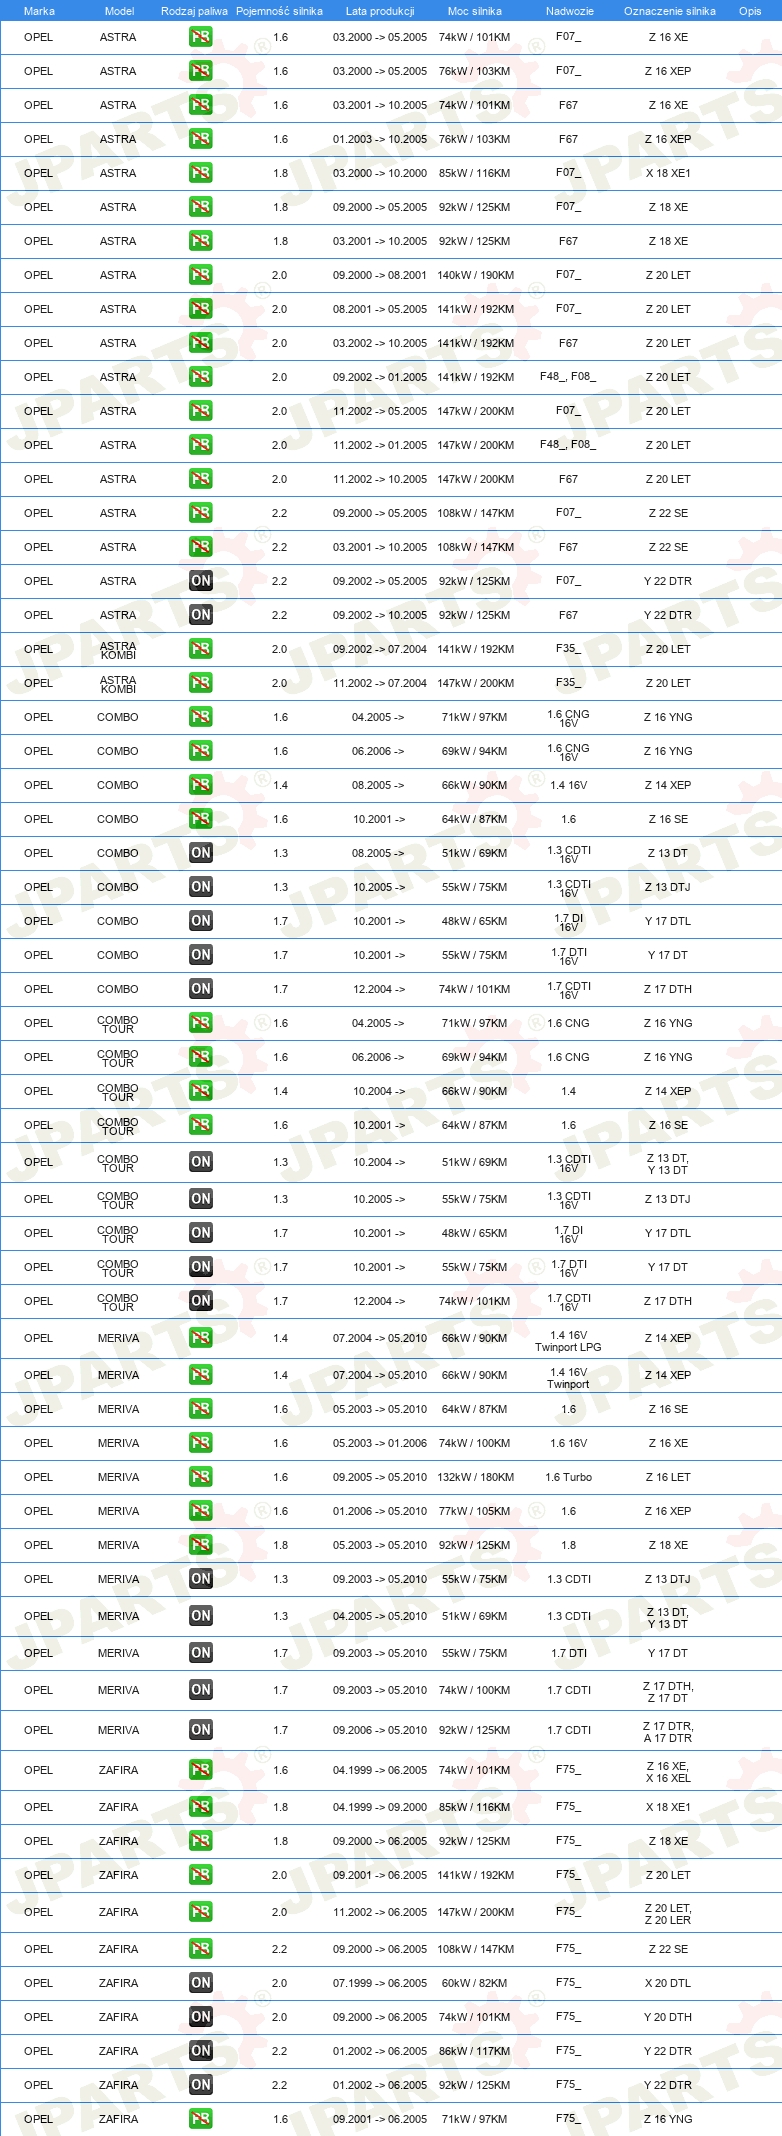The height and width of the screenshot is (2136, 782).
Task: Click the date range 07.1999 -> 06.2005
Action: point(380,1983)
